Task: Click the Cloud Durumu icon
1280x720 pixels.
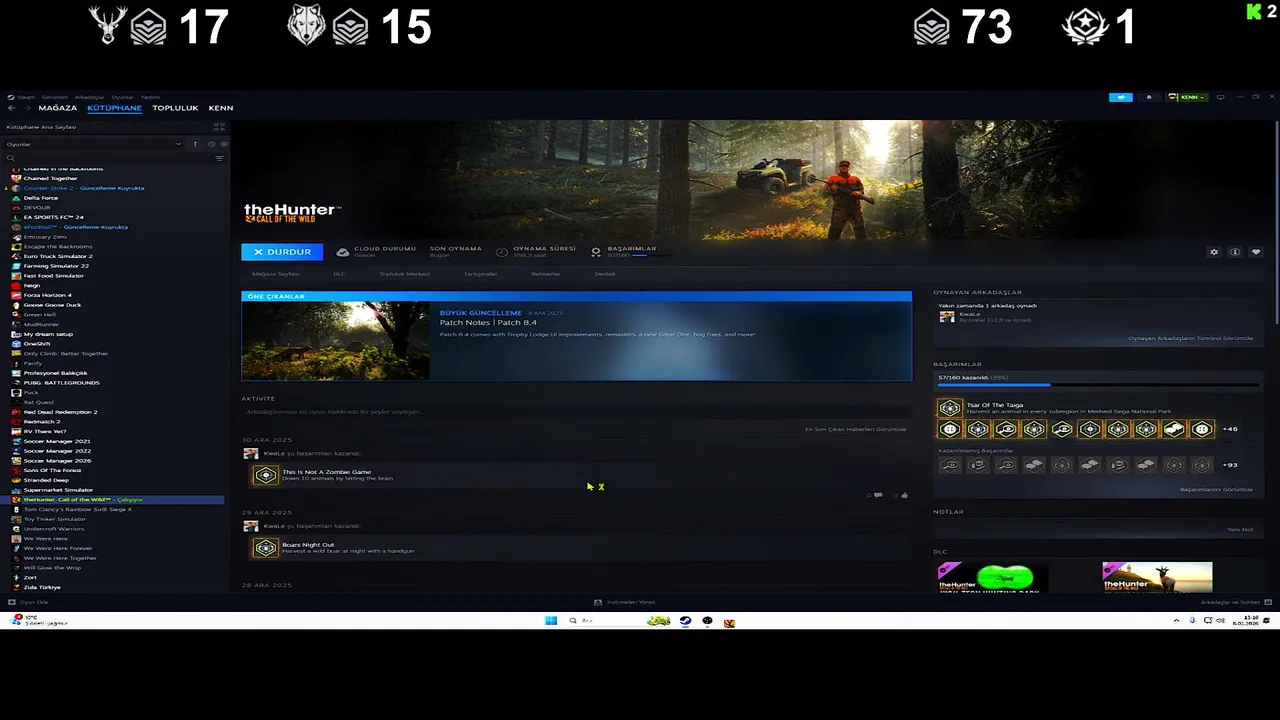Action: [x=343, y=252]
